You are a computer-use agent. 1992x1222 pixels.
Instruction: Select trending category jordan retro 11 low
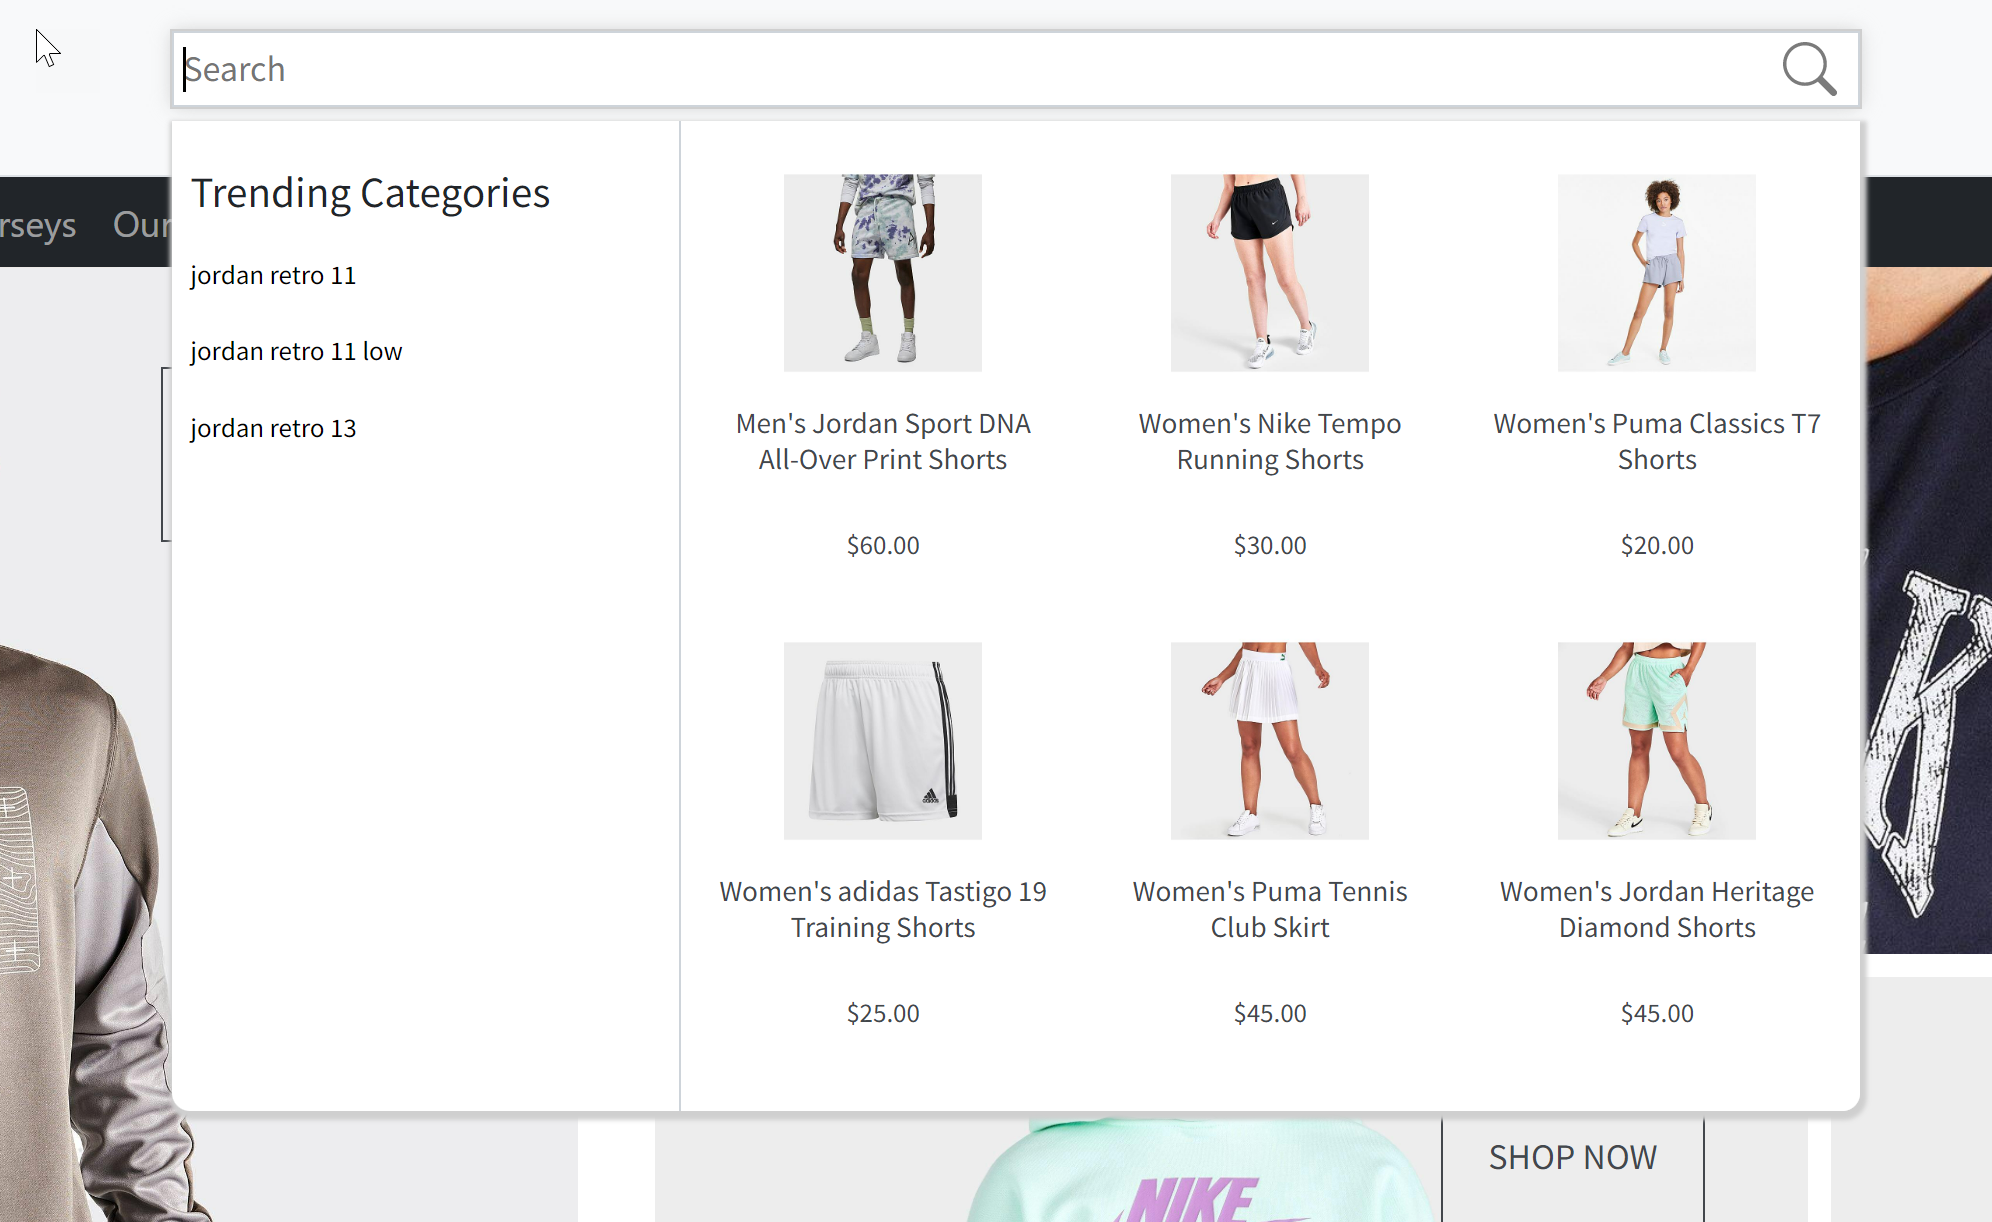[296, 351]
